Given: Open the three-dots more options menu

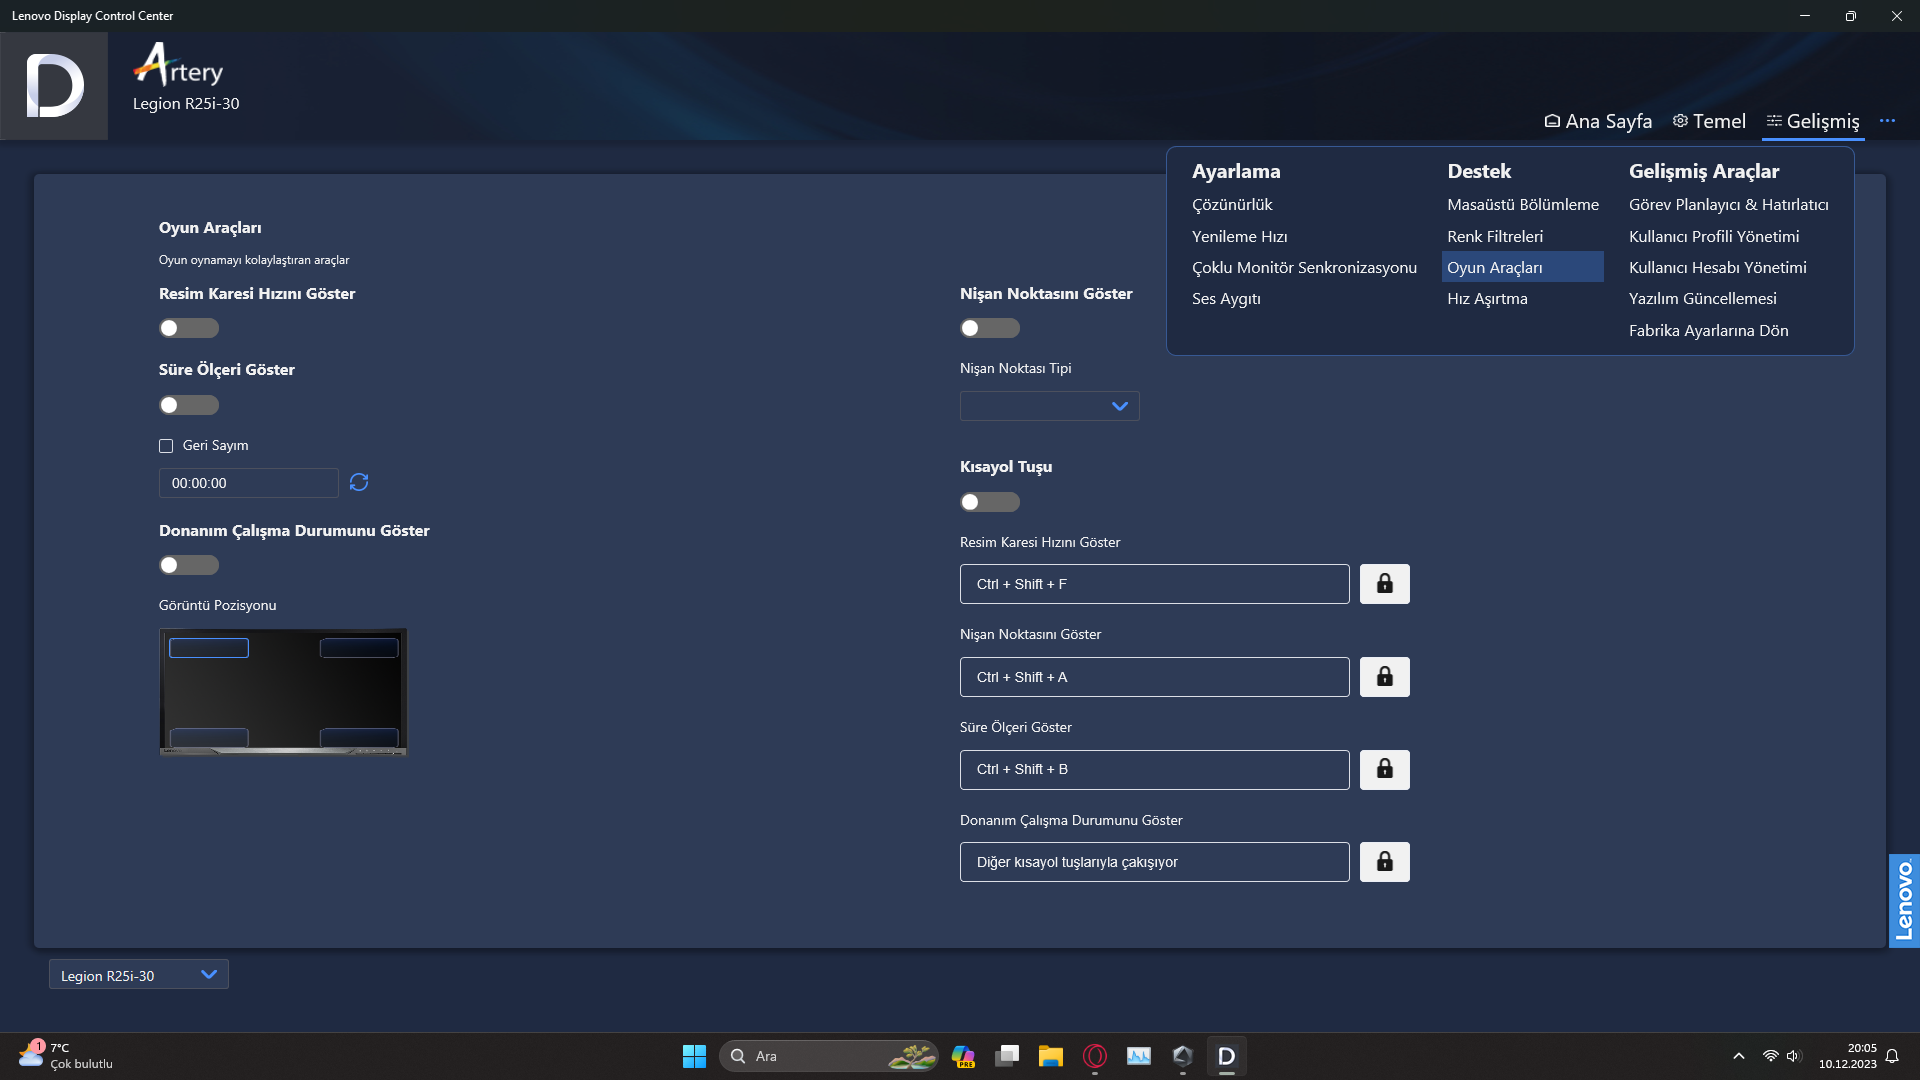Looking at the screenshot, I should (1887, 121).
